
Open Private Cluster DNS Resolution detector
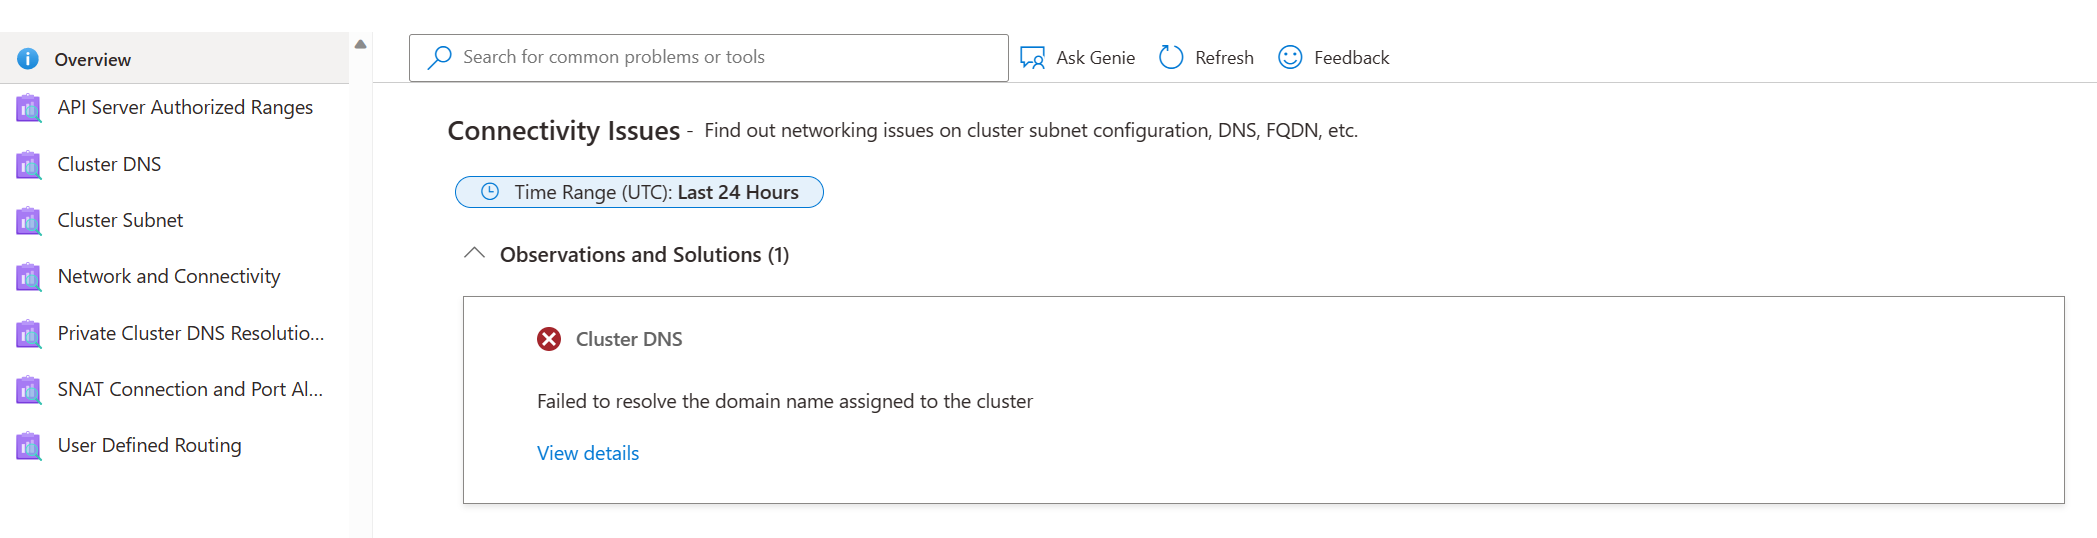(190, 333)
